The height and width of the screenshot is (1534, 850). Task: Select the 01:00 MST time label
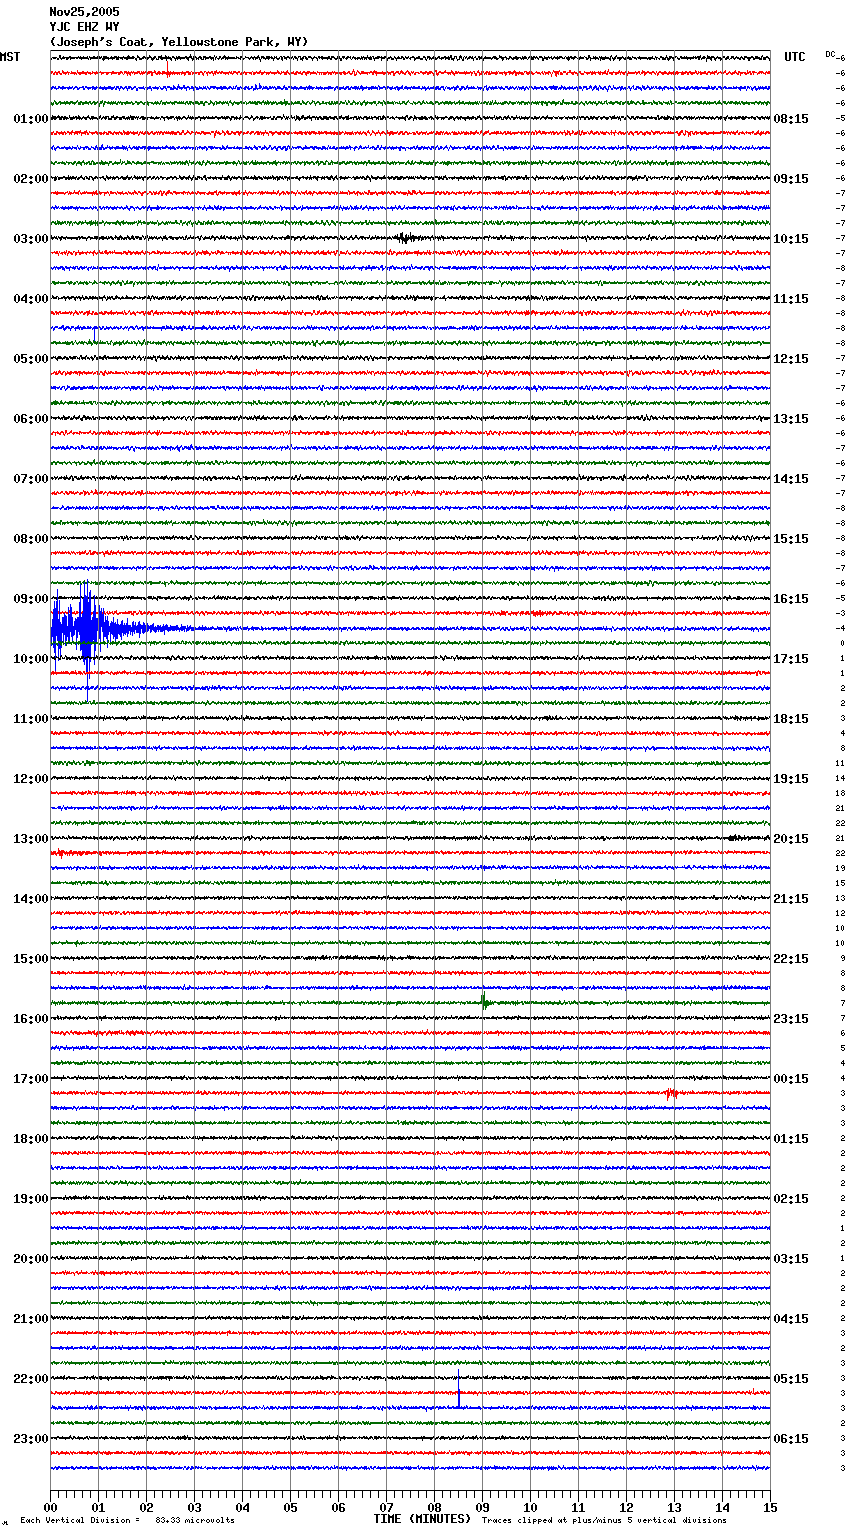tap(31, 119)
